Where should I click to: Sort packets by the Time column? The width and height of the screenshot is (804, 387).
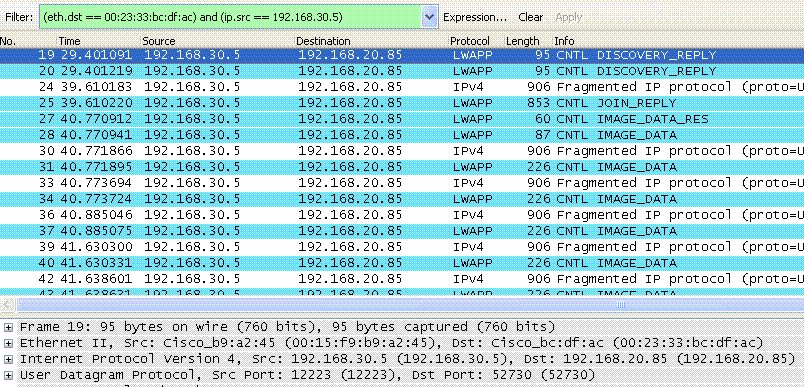(x=98, y=41)
